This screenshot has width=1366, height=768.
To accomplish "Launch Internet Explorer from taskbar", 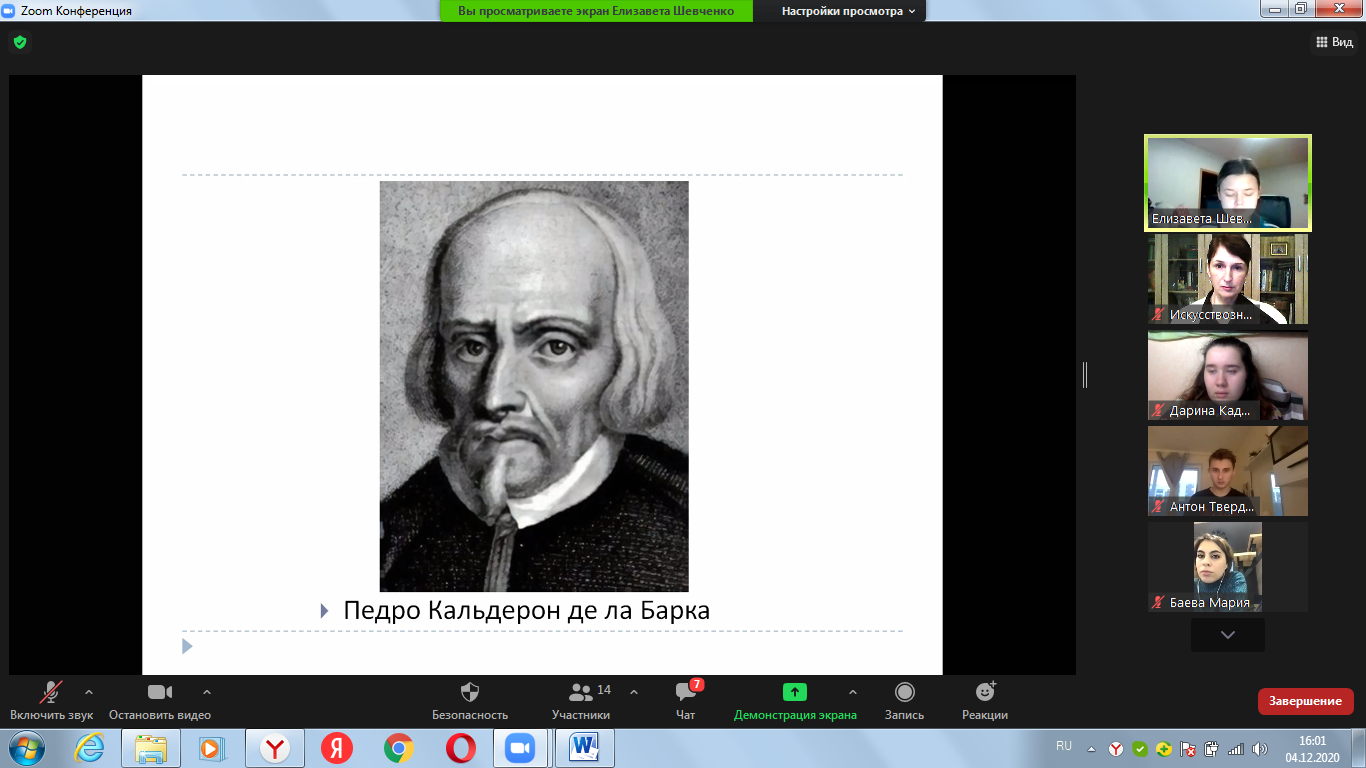I will pos(89,748).
